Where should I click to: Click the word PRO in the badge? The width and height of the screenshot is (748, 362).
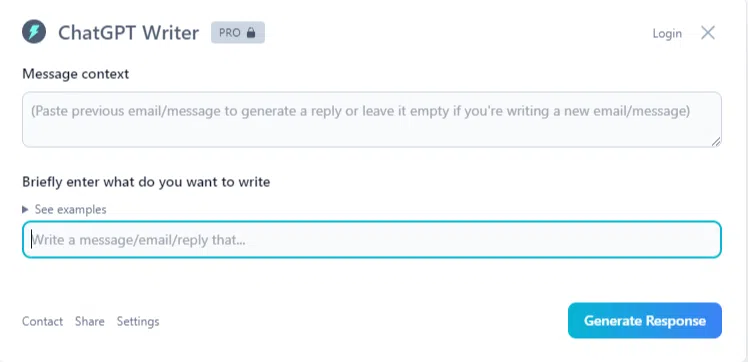coord(229,33)
